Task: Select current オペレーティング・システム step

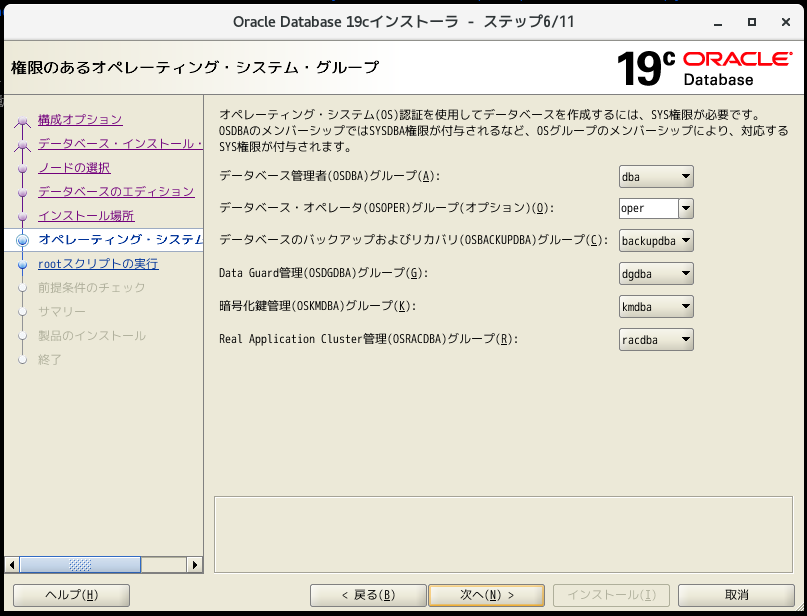Action: 120,240
